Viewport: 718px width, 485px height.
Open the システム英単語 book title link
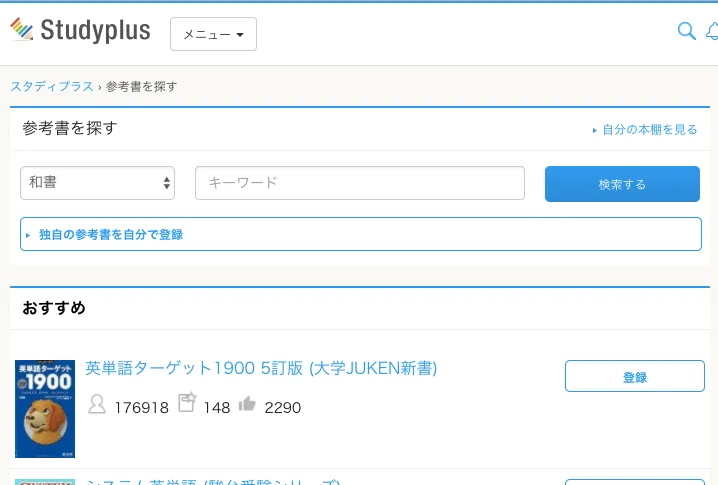(x=213, y=481)
